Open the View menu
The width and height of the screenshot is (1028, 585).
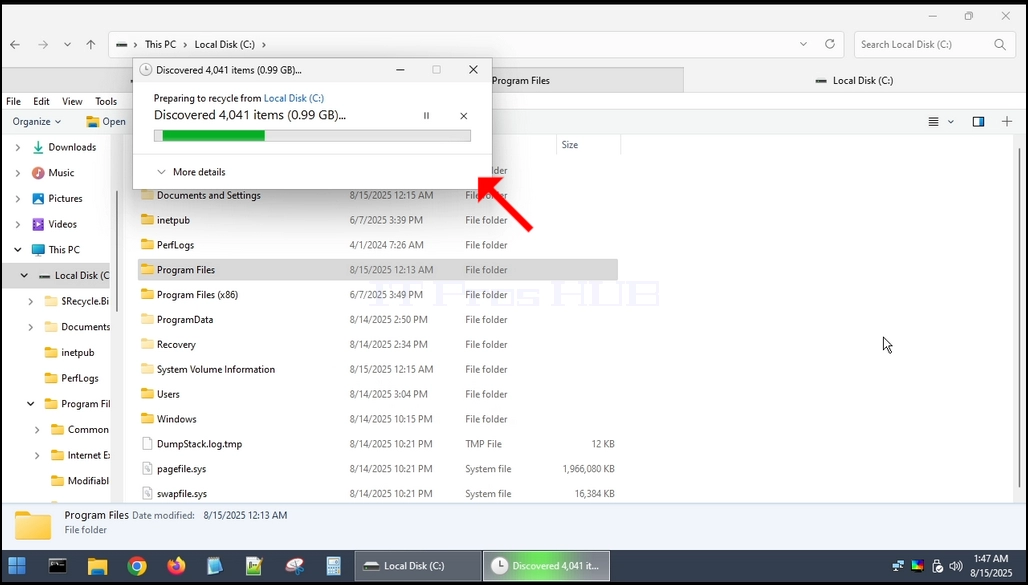tap(72, 102)
